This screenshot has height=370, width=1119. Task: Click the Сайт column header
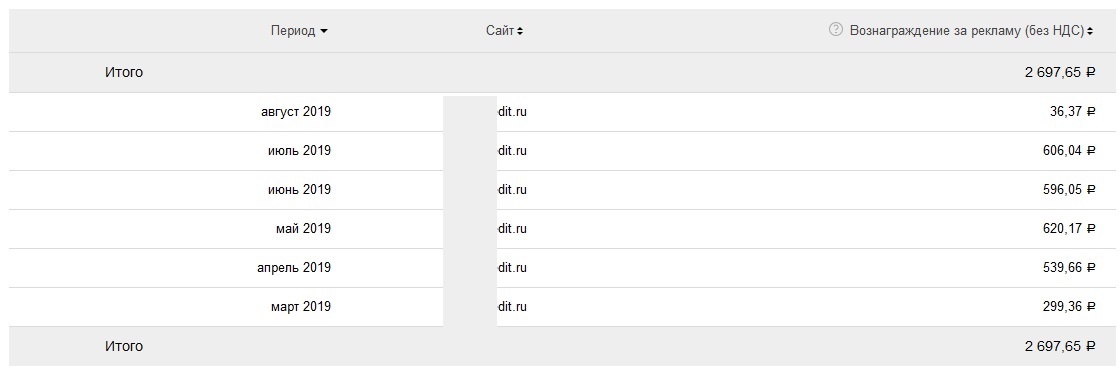(x=500, y=31)
